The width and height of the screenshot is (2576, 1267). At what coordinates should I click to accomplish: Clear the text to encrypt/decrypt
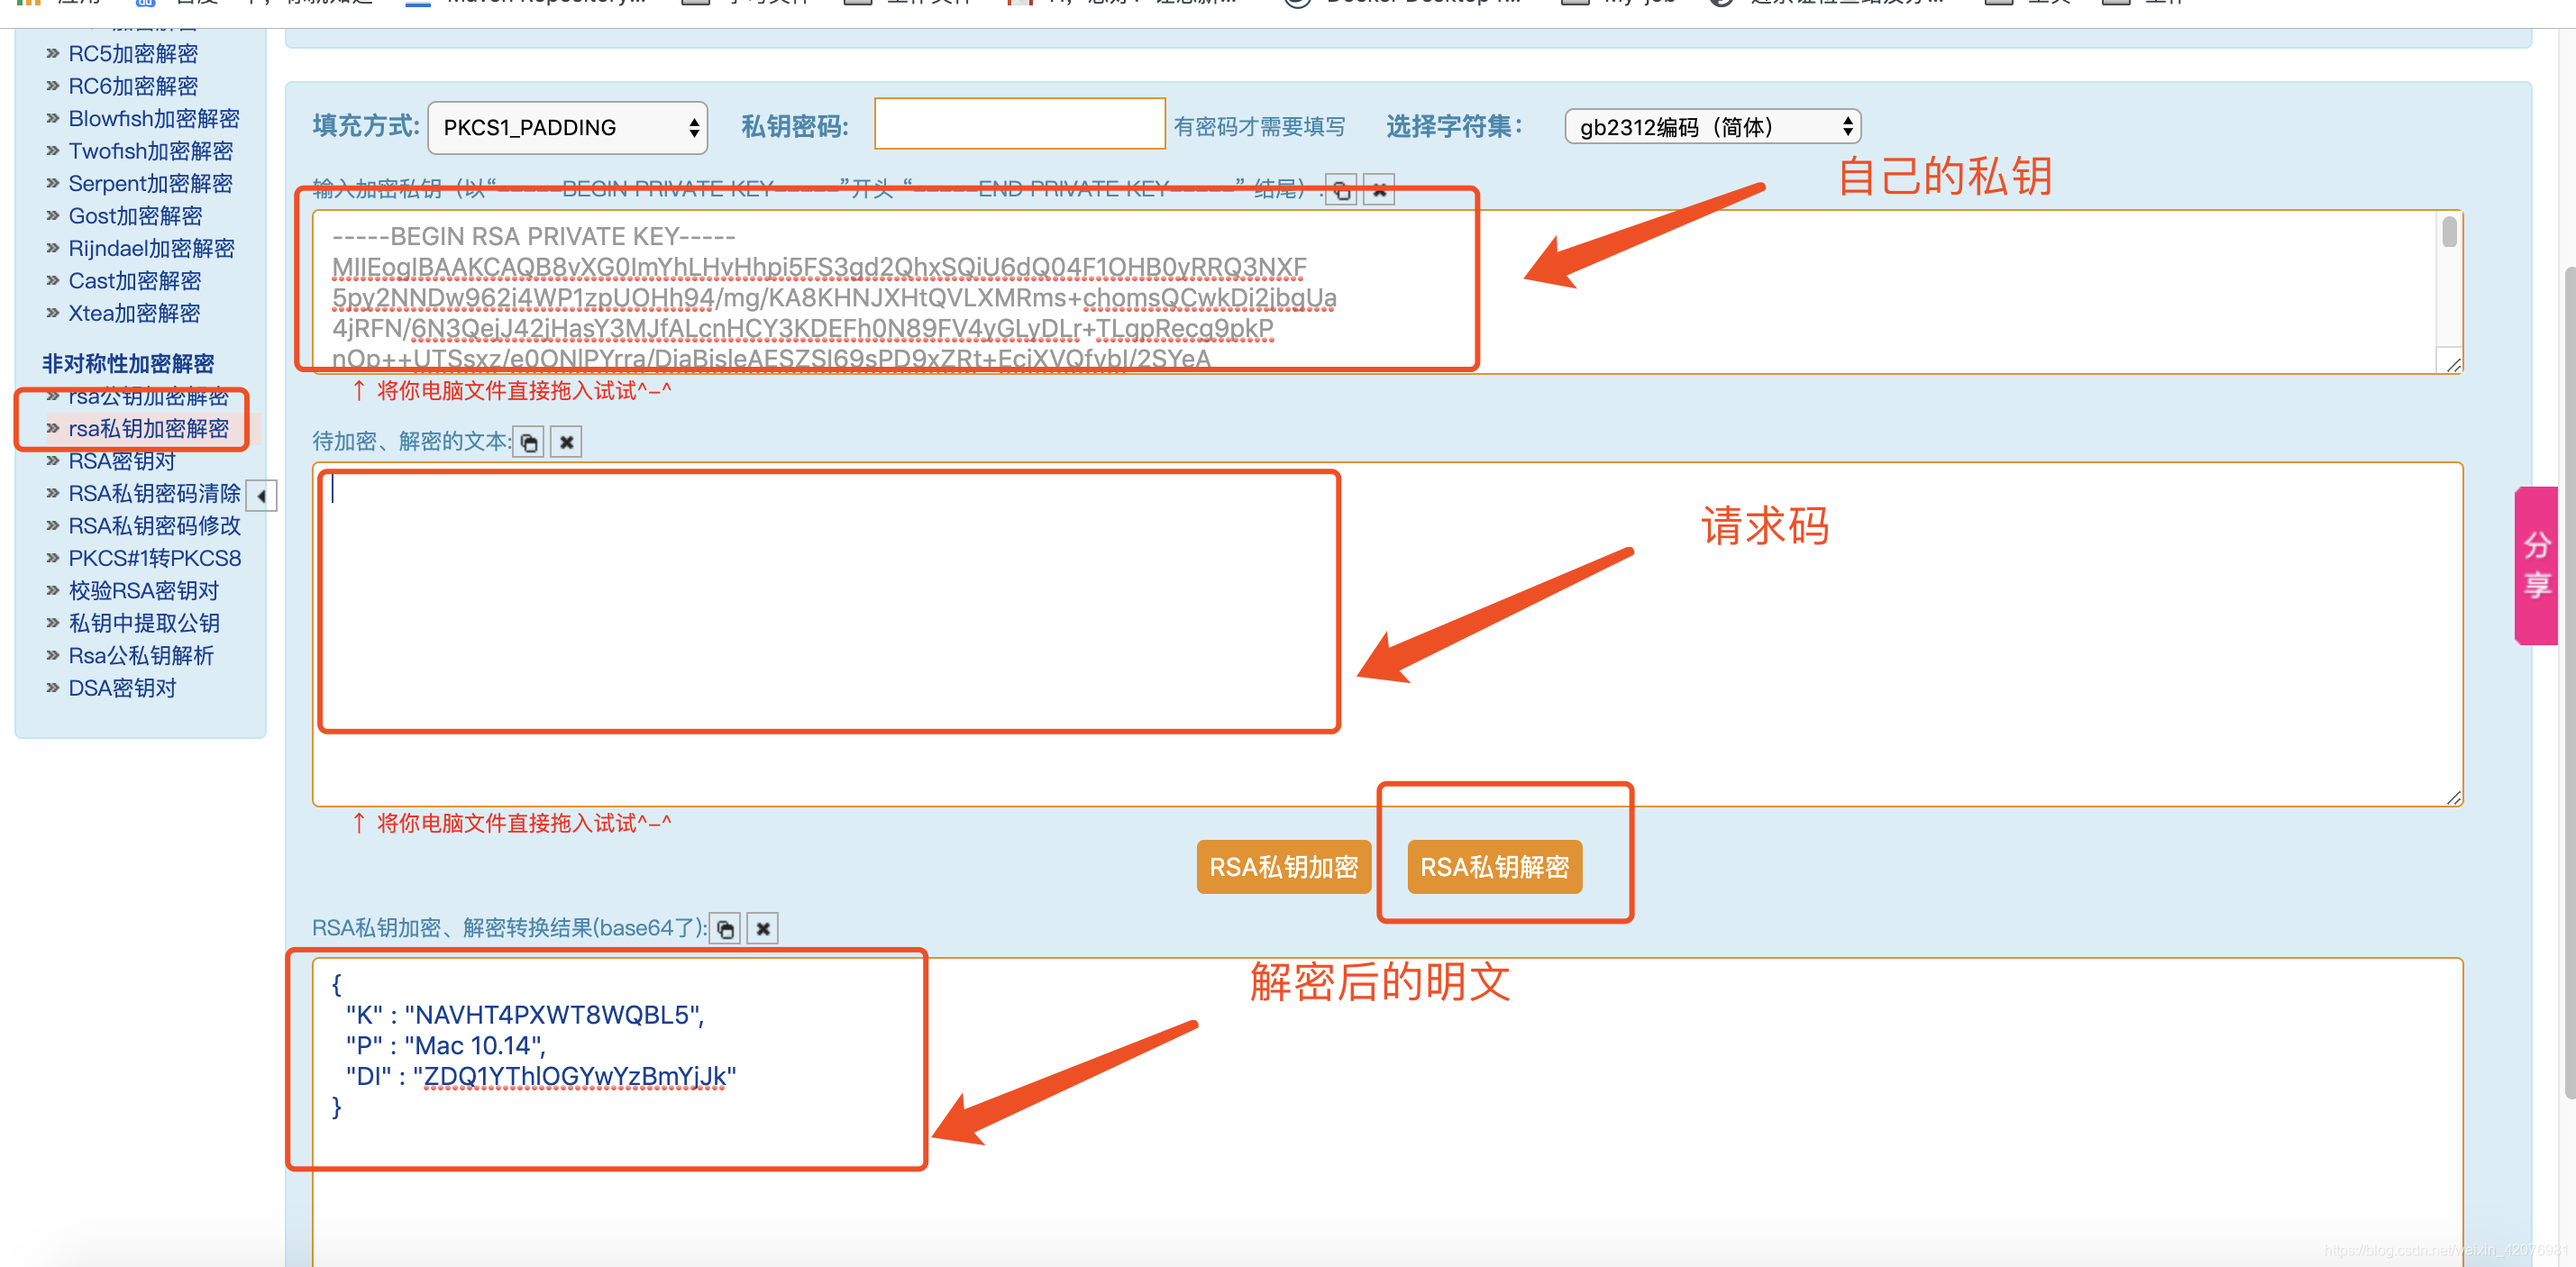pyautogui.click(x=567, y=442)
